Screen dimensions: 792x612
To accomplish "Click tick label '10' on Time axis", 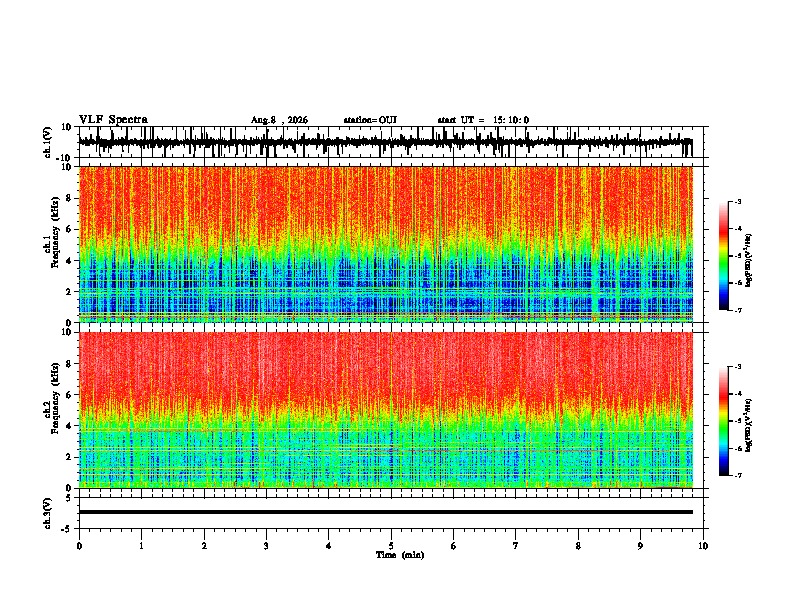I will (703, 546).
